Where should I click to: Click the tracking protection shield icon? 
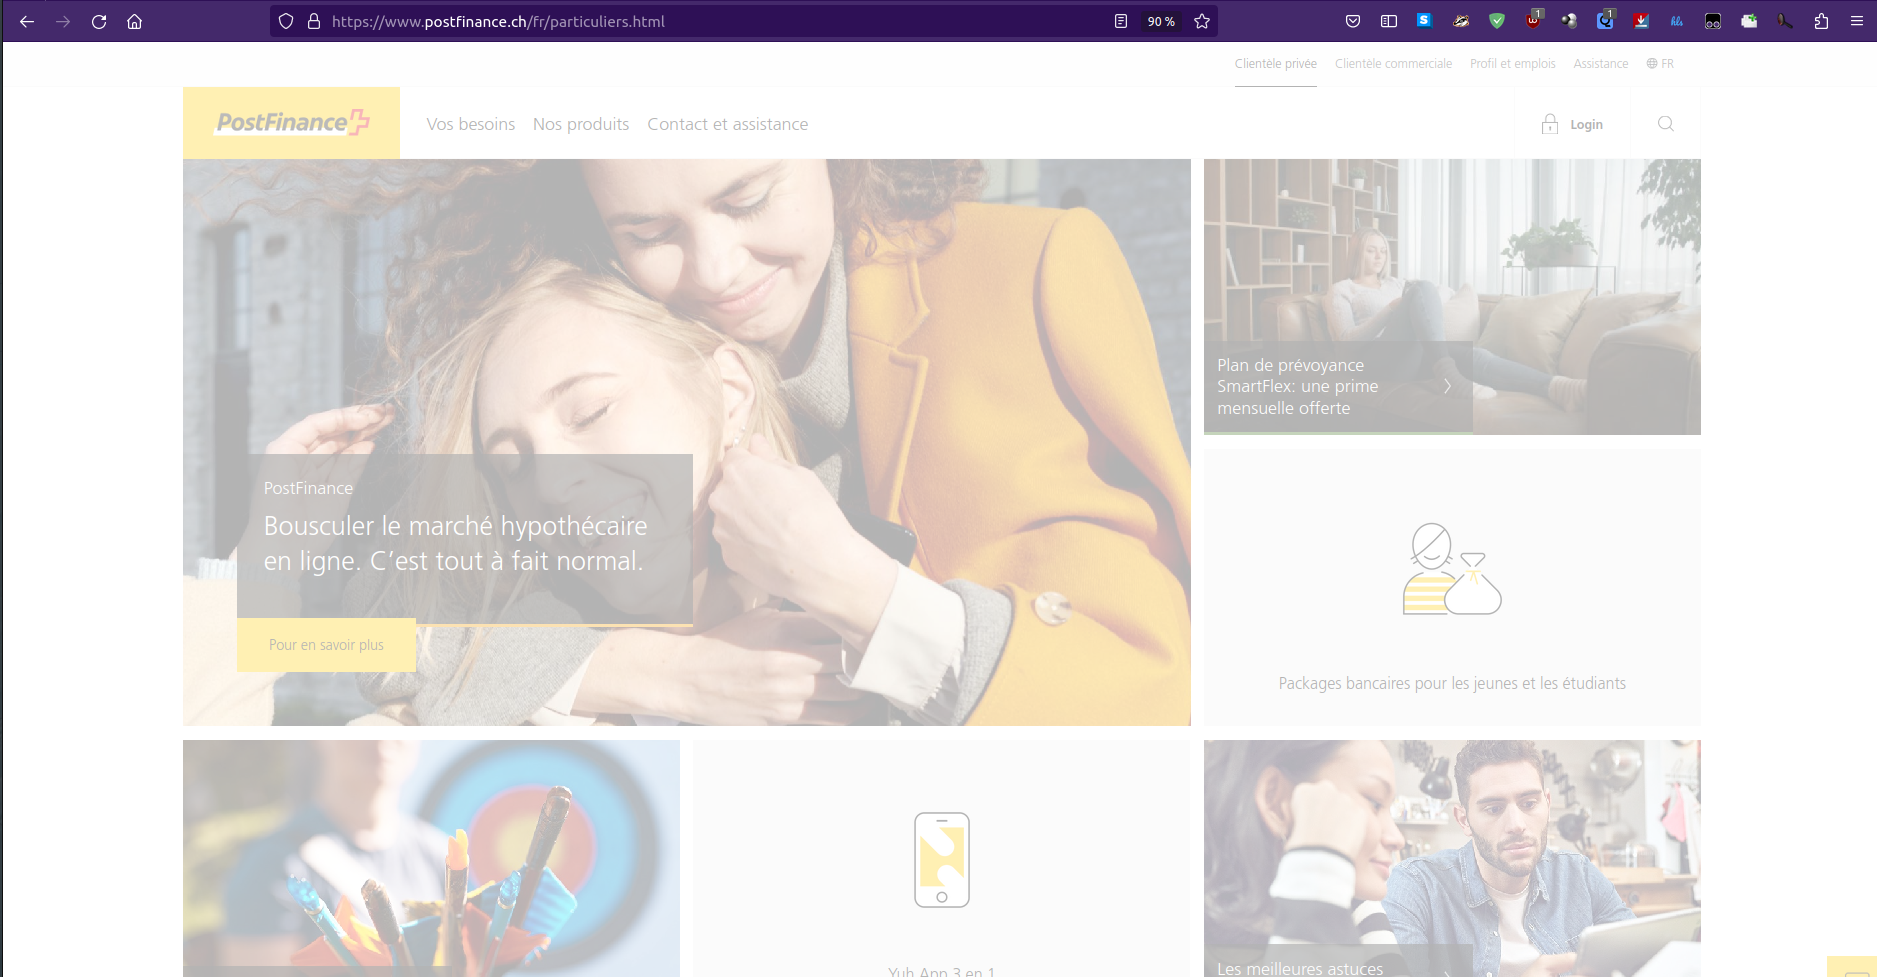286,21
